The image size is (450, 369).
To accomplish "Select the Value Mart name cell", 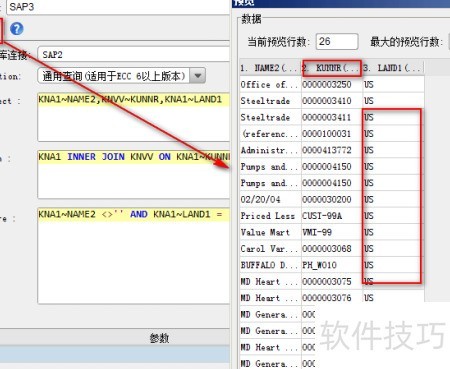I will point(270,232).
